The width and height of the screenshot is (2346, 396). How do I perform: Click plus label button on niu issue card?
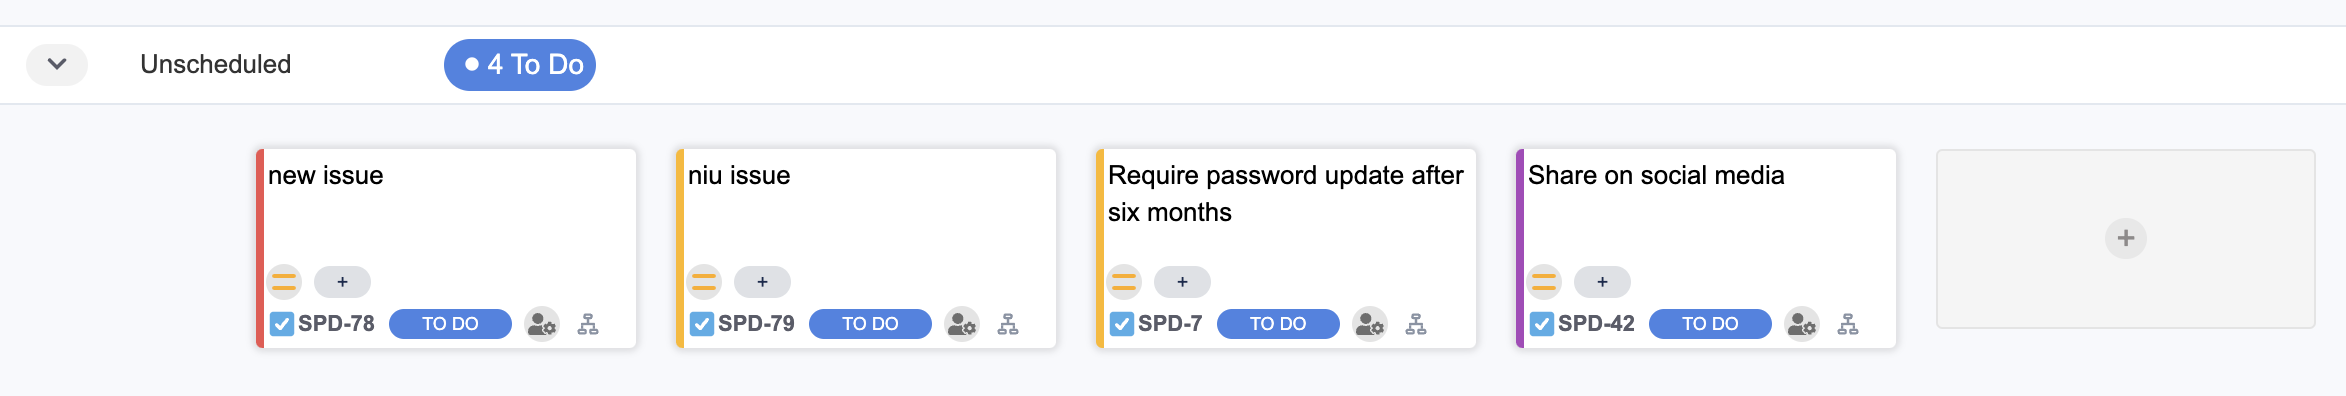tap(762, 282)
